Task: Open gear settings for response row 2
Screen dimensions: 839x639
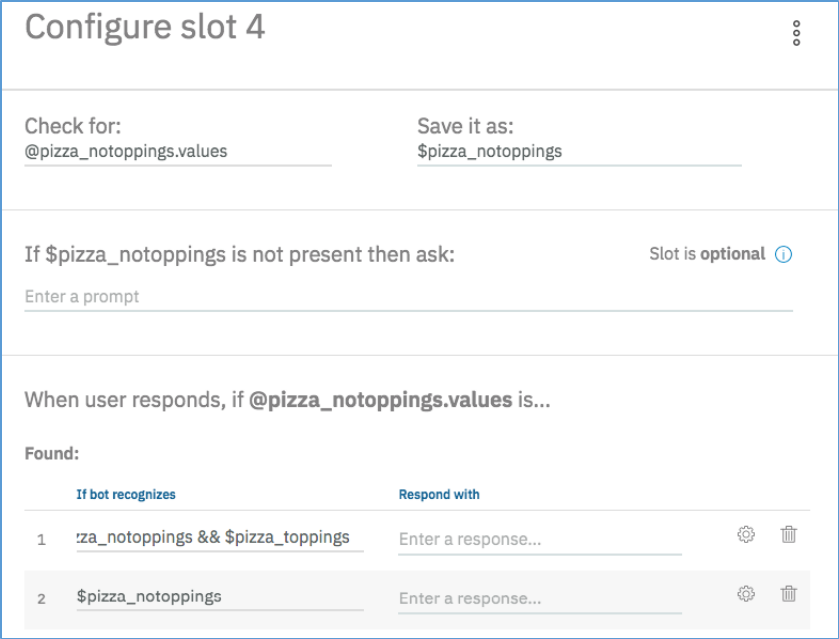Action: (x=745, y=595)
